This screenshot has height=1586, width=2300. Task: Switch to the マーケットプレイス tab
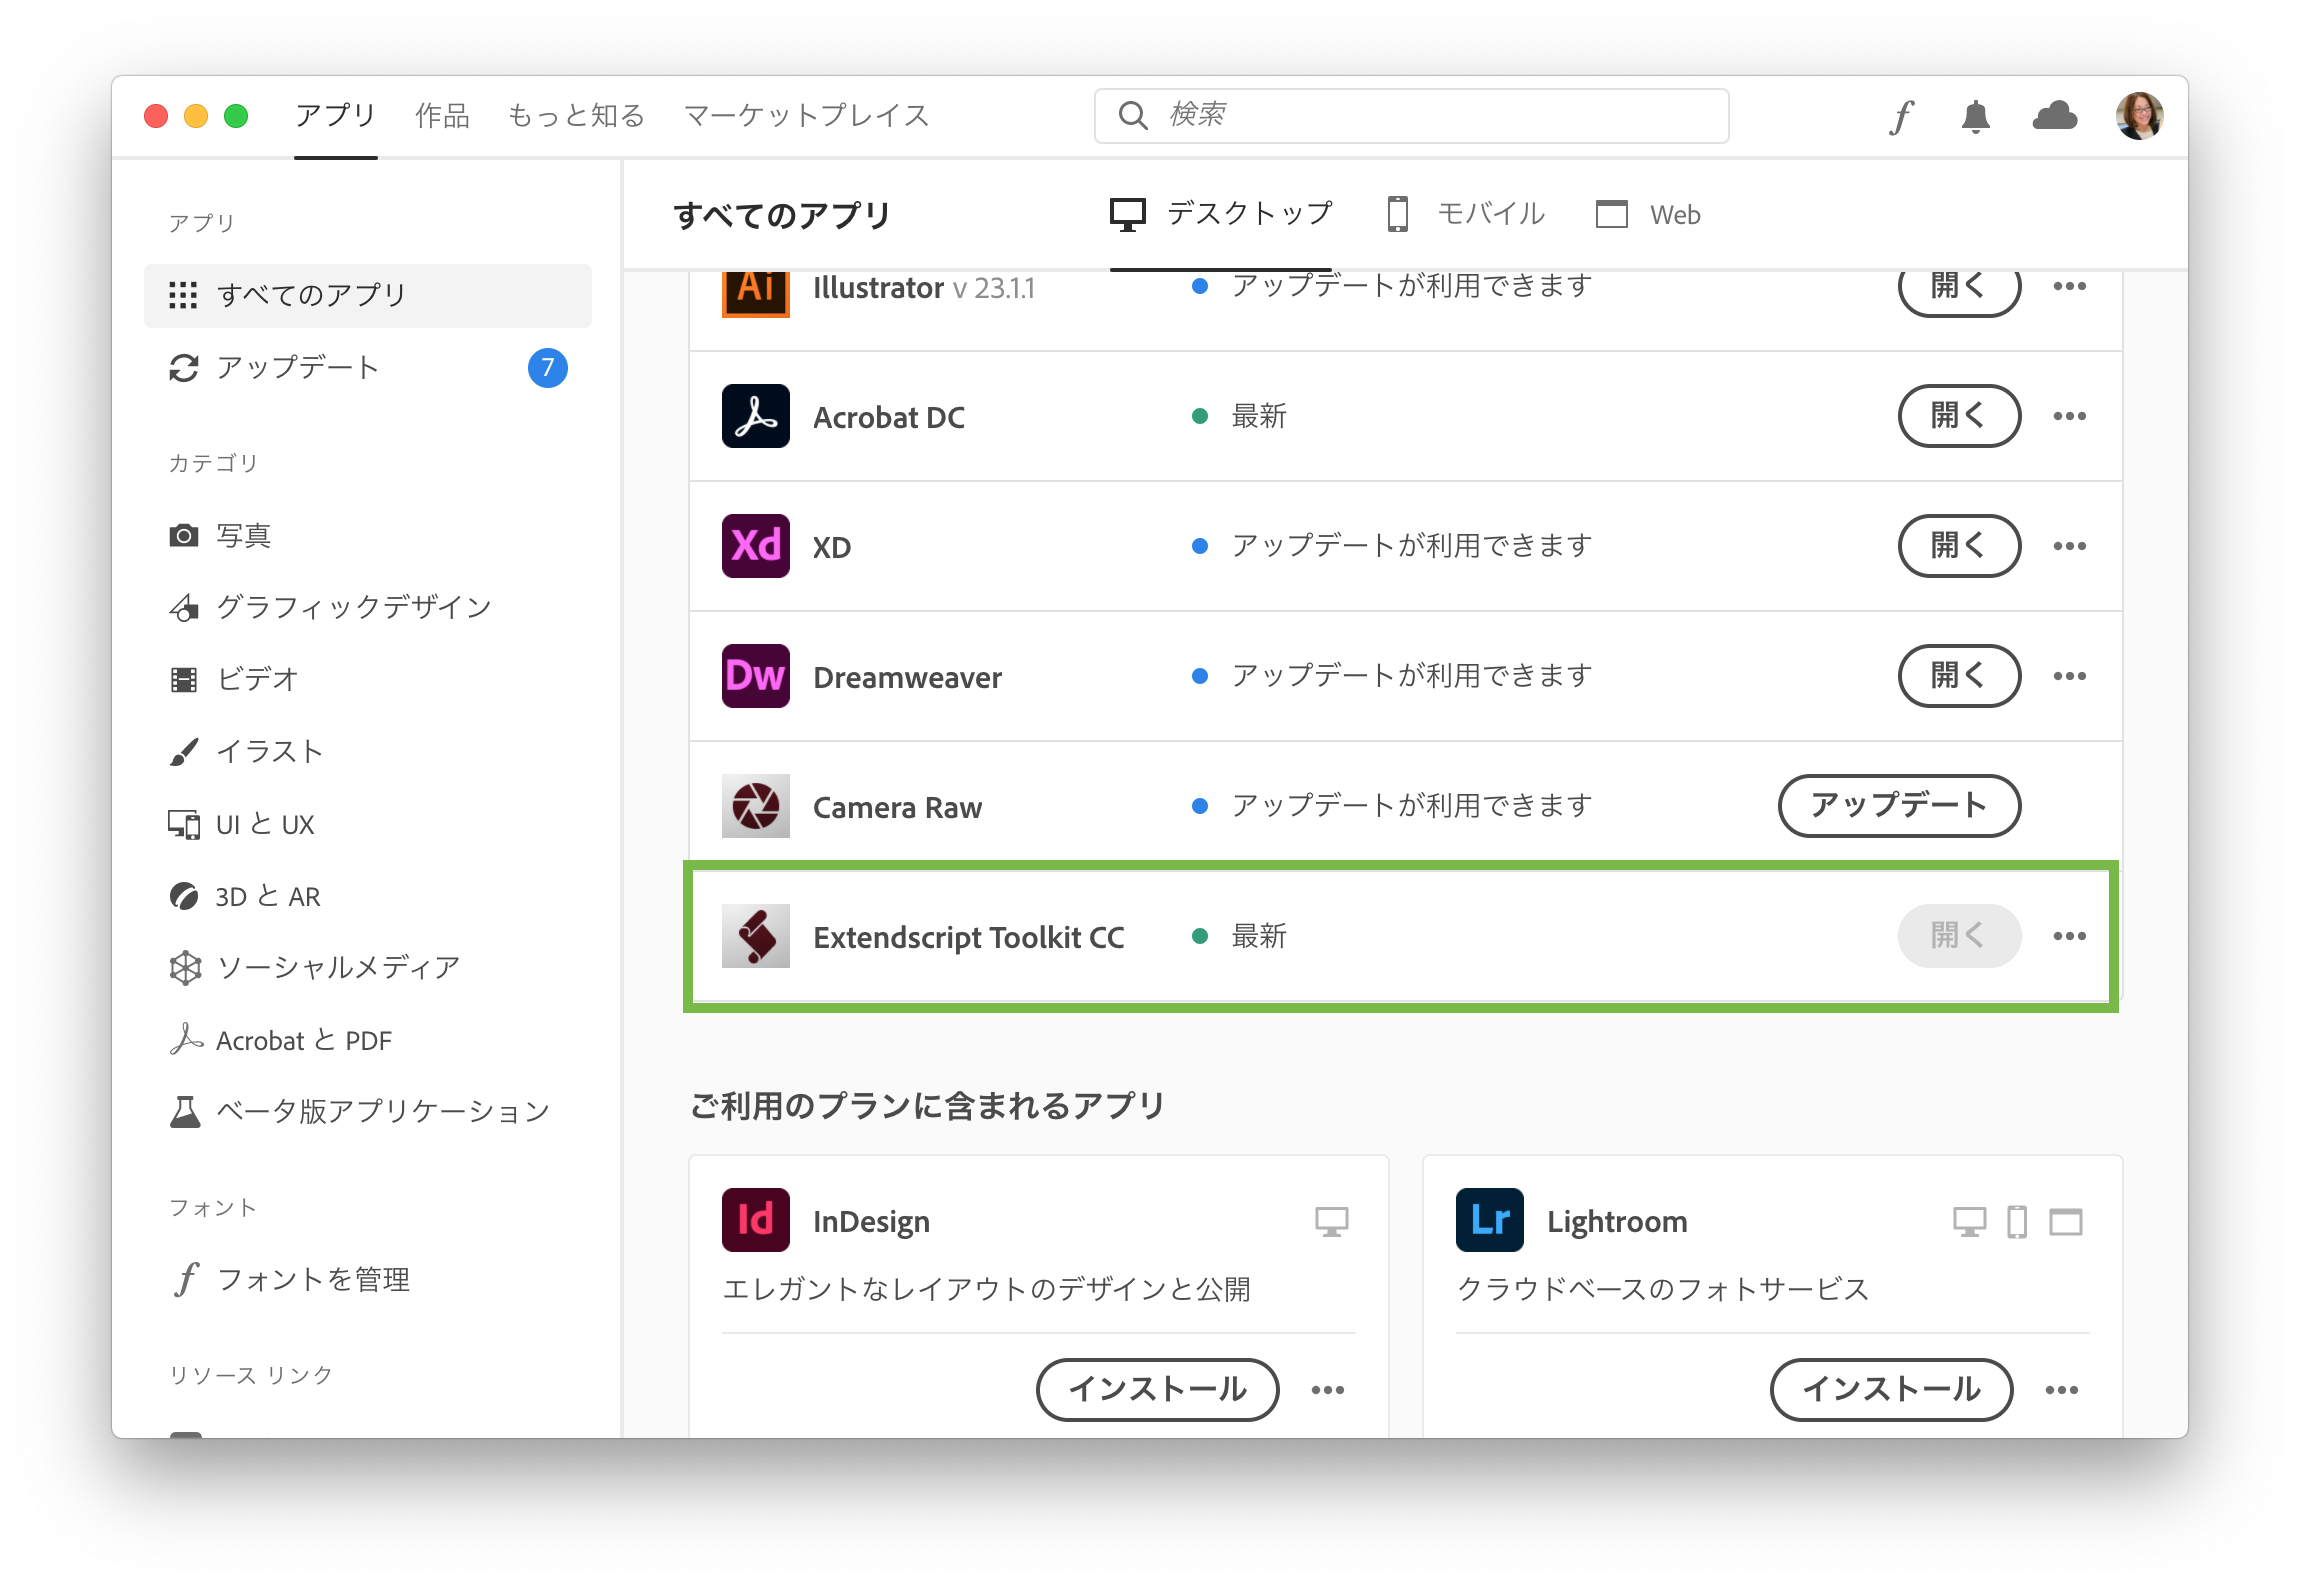pos(806,116)
